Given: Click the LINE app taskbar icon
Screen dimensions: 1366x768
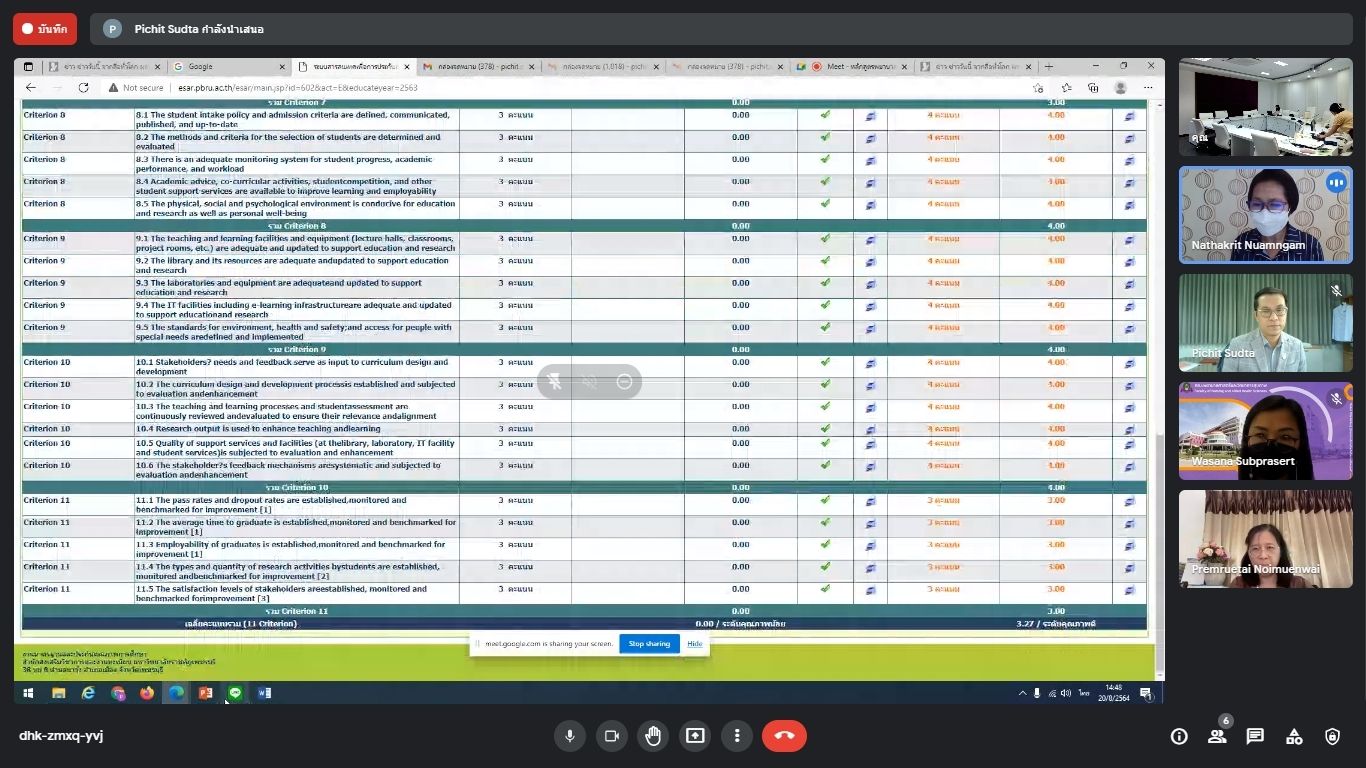Looking at the screenshot, I should tap(235, 693).
